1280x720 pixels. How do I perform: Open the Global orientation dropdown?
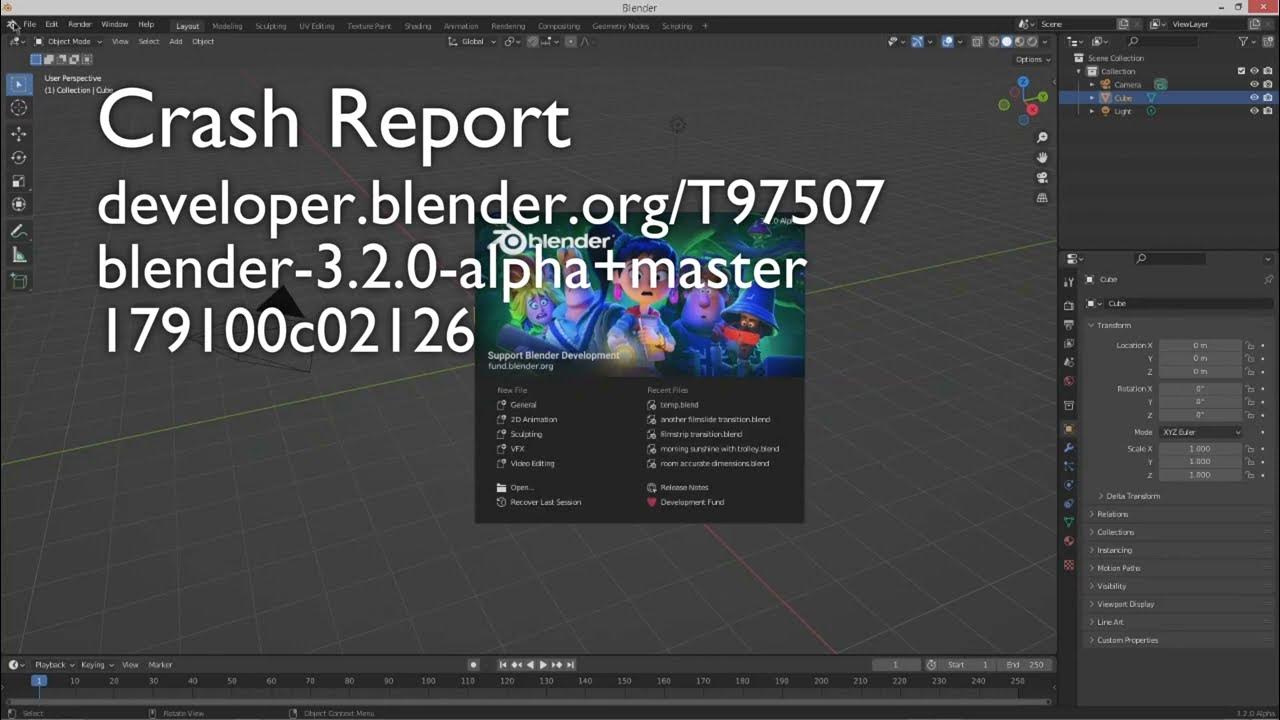click(471, 41)
